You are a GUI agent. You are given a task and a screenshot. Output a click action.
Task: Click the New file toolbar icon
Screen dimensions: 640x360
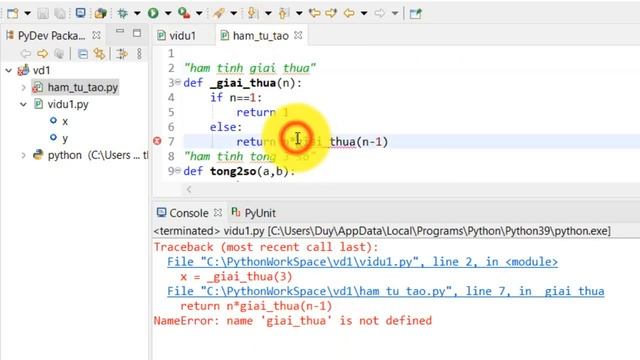(13, 13)
